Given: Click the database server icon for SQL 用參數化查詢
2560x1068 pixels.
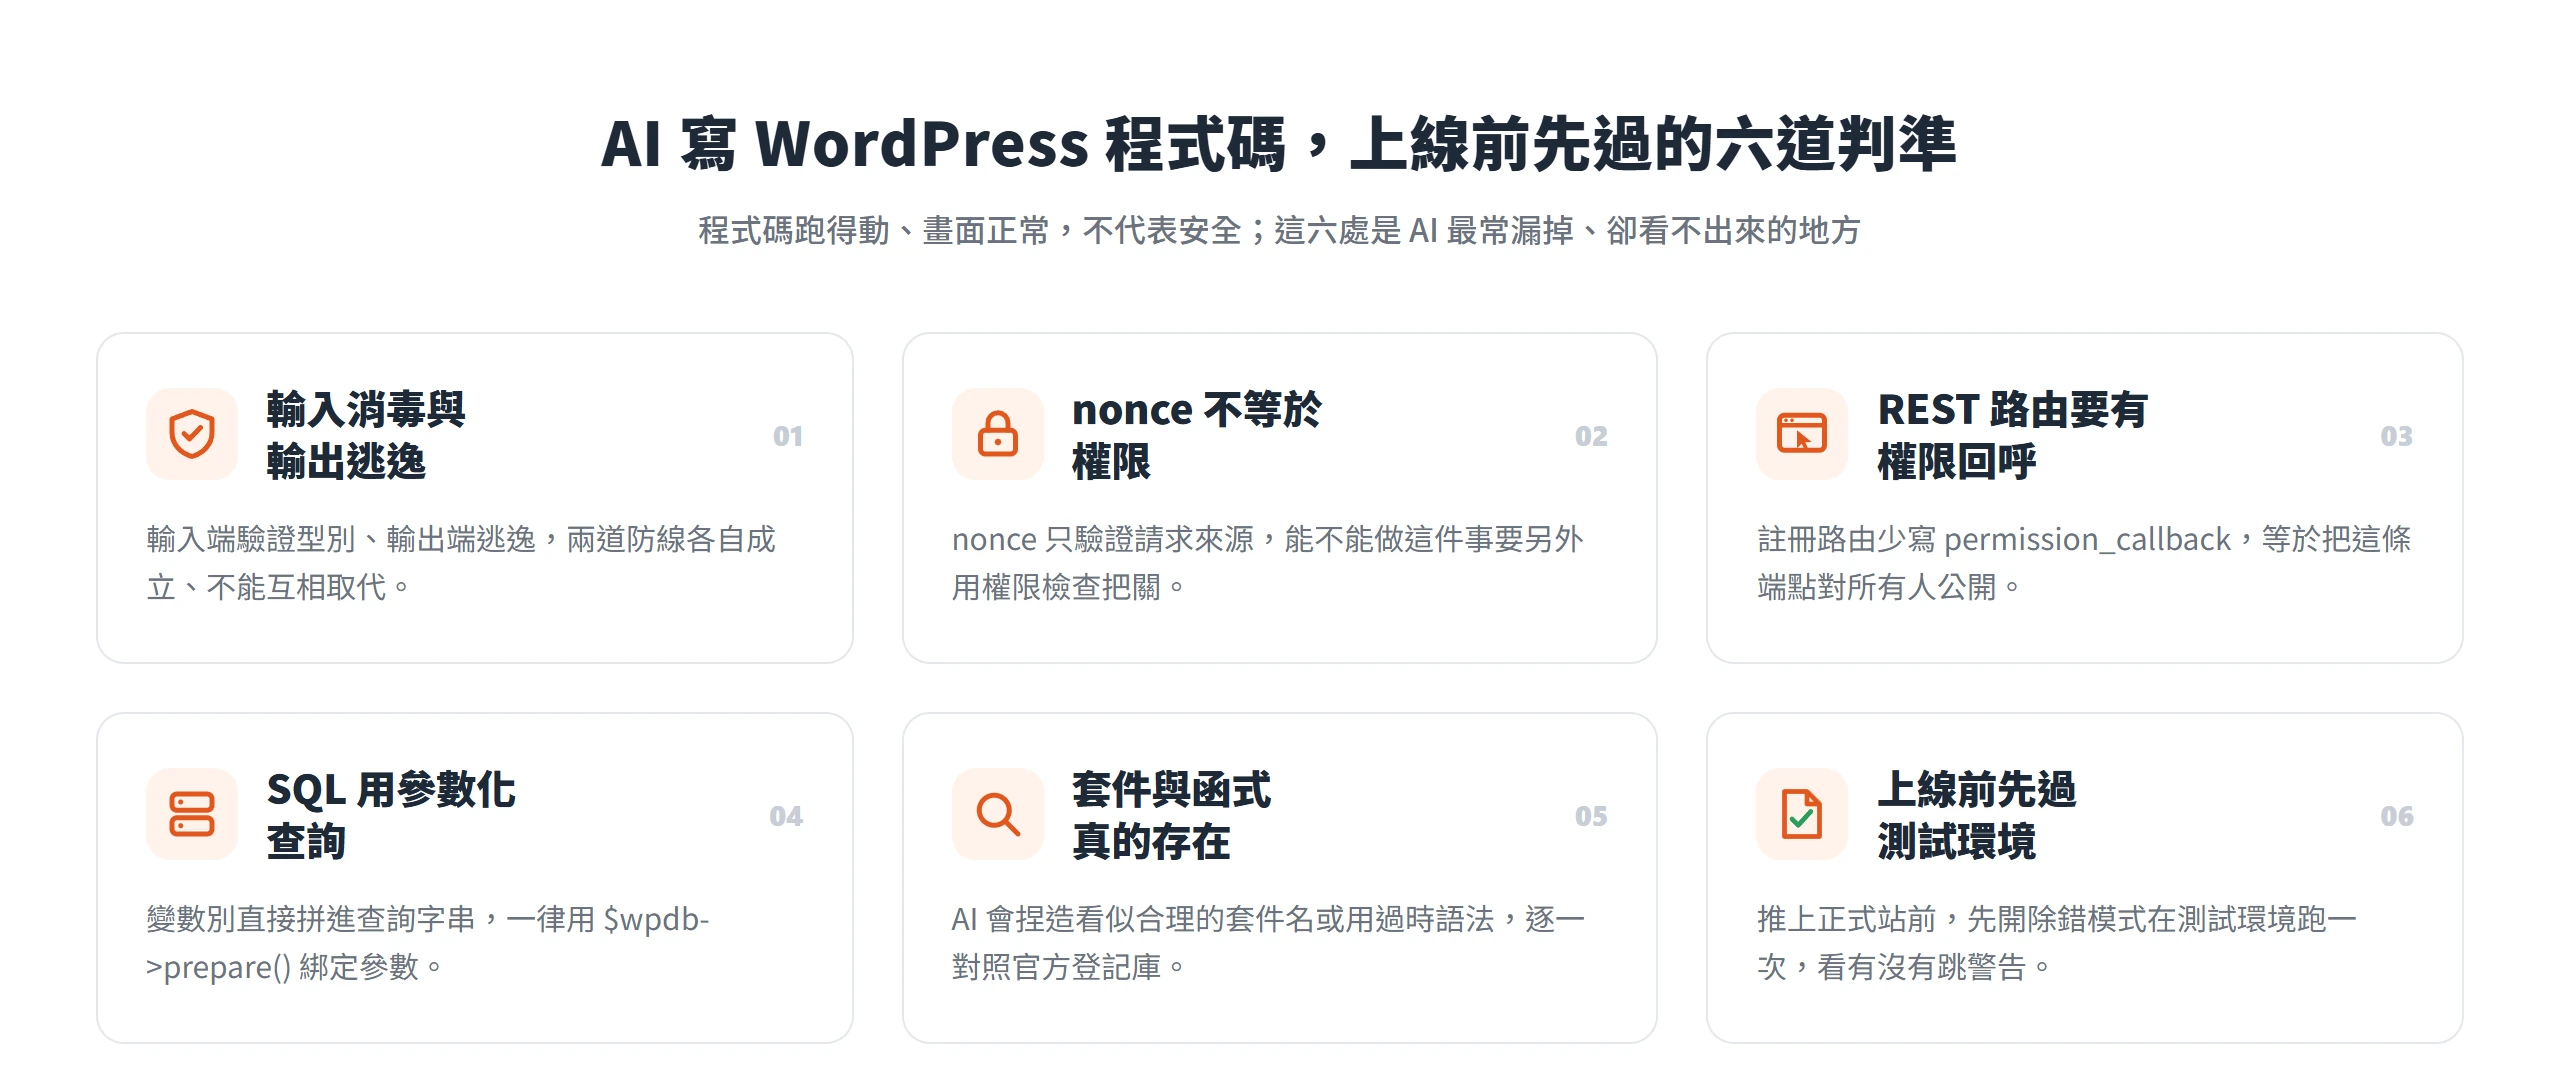Looking at the screenshot, I should coord(192,814).
